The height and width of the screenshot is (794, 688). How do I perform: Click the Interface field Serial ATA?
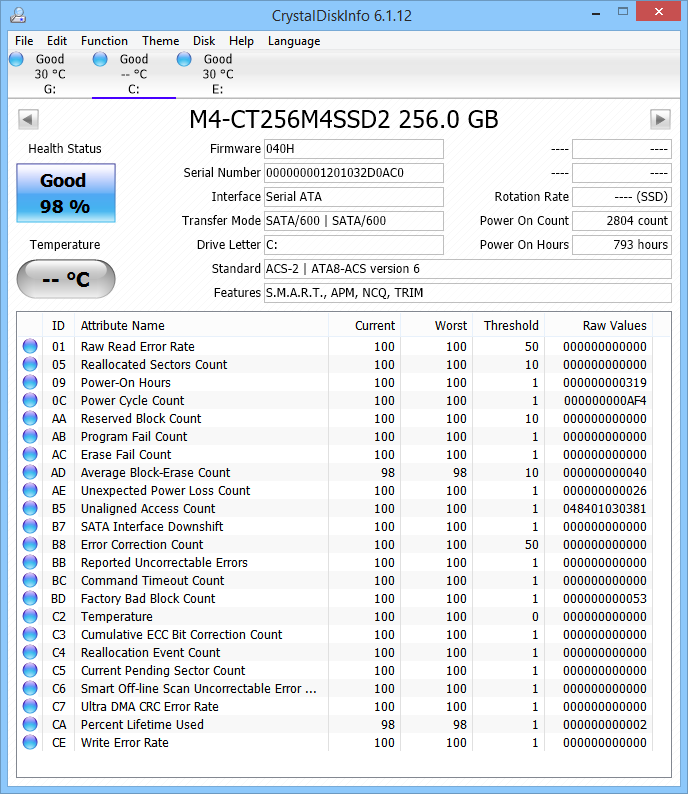click(x=354, y=196)
